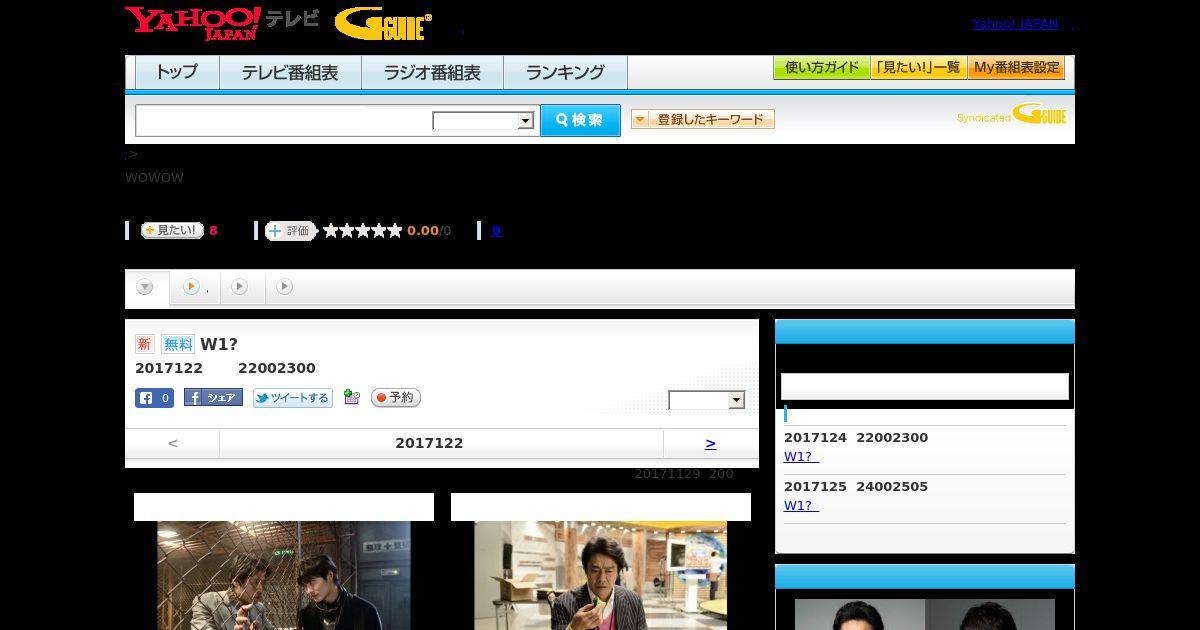Viewport: 1200px width, 630px height.
Task: Switch to ラジオ番組表 tab
Action: (x=432, y=73)
